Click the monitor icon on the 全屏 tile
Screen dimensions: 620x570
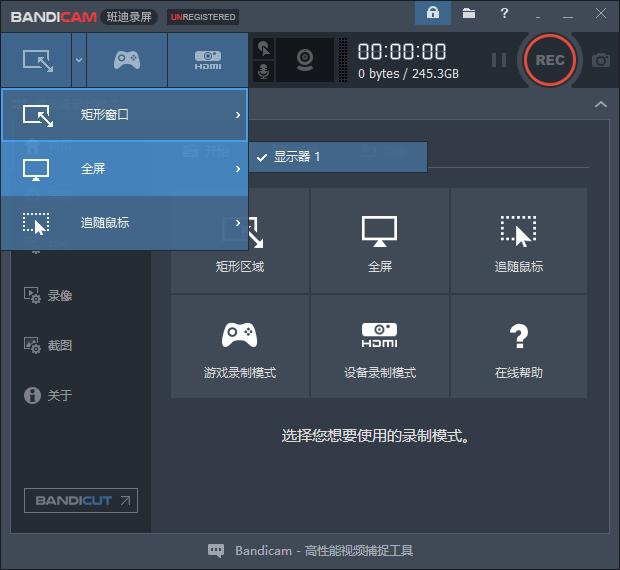380,231
